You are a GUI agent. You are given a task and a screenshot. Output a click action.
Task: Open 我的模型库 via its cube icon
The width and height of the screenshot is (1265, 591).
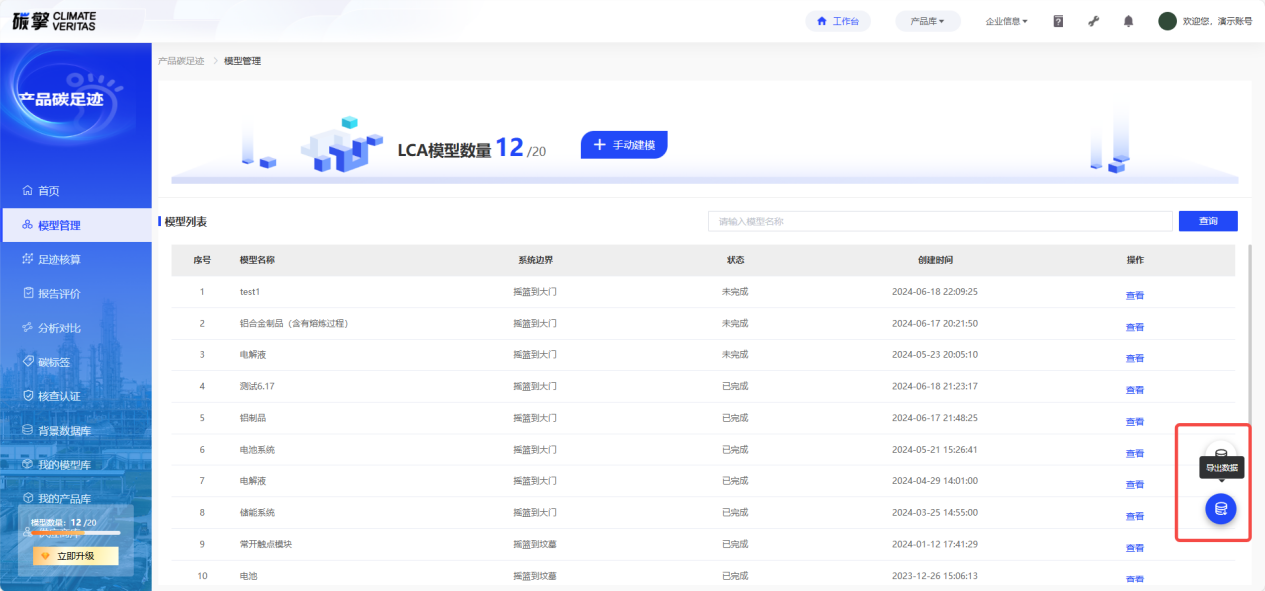click(x=28, y=464)
